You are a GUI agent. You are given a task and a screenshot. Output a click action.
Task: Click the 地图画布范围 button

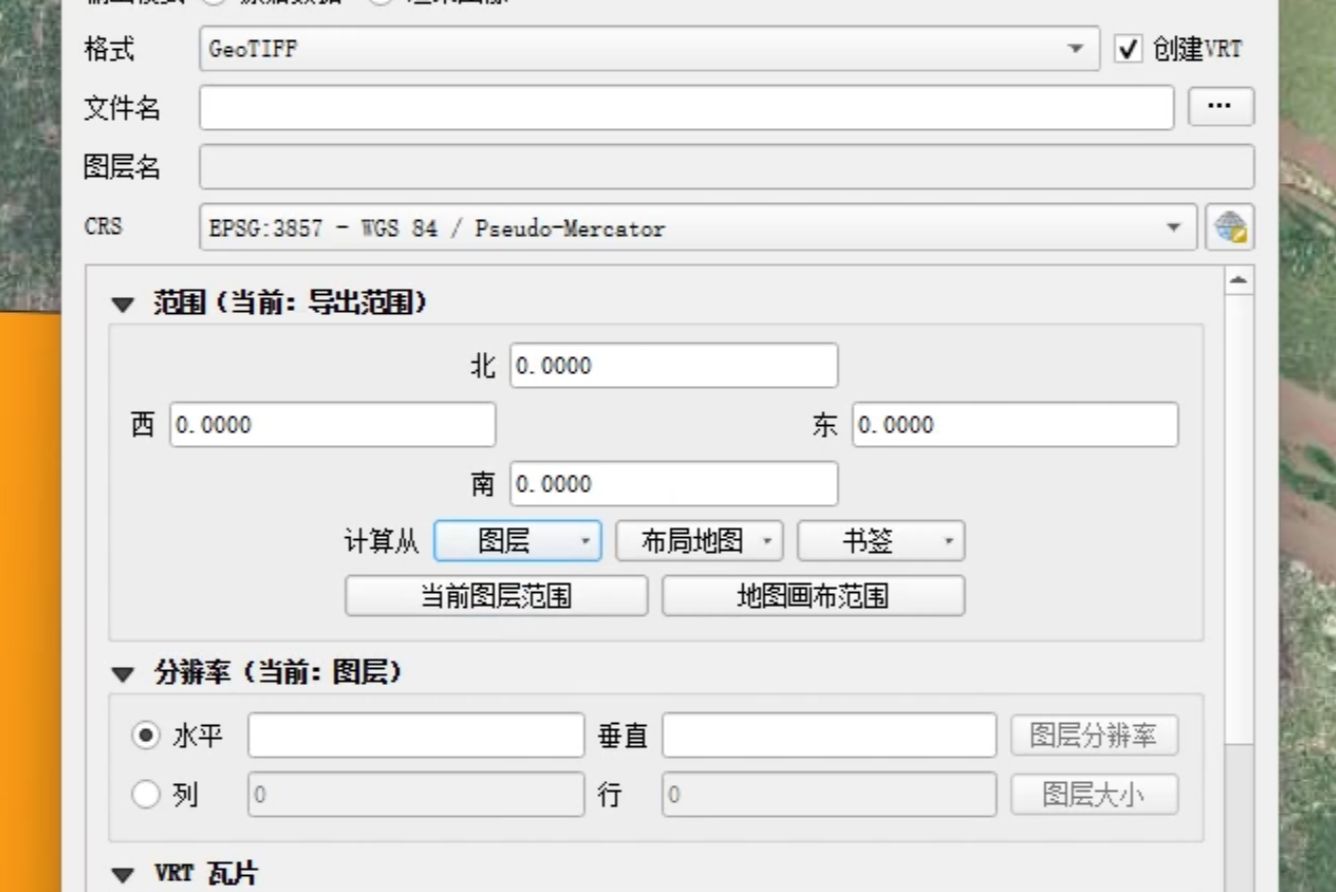[813, 595]
